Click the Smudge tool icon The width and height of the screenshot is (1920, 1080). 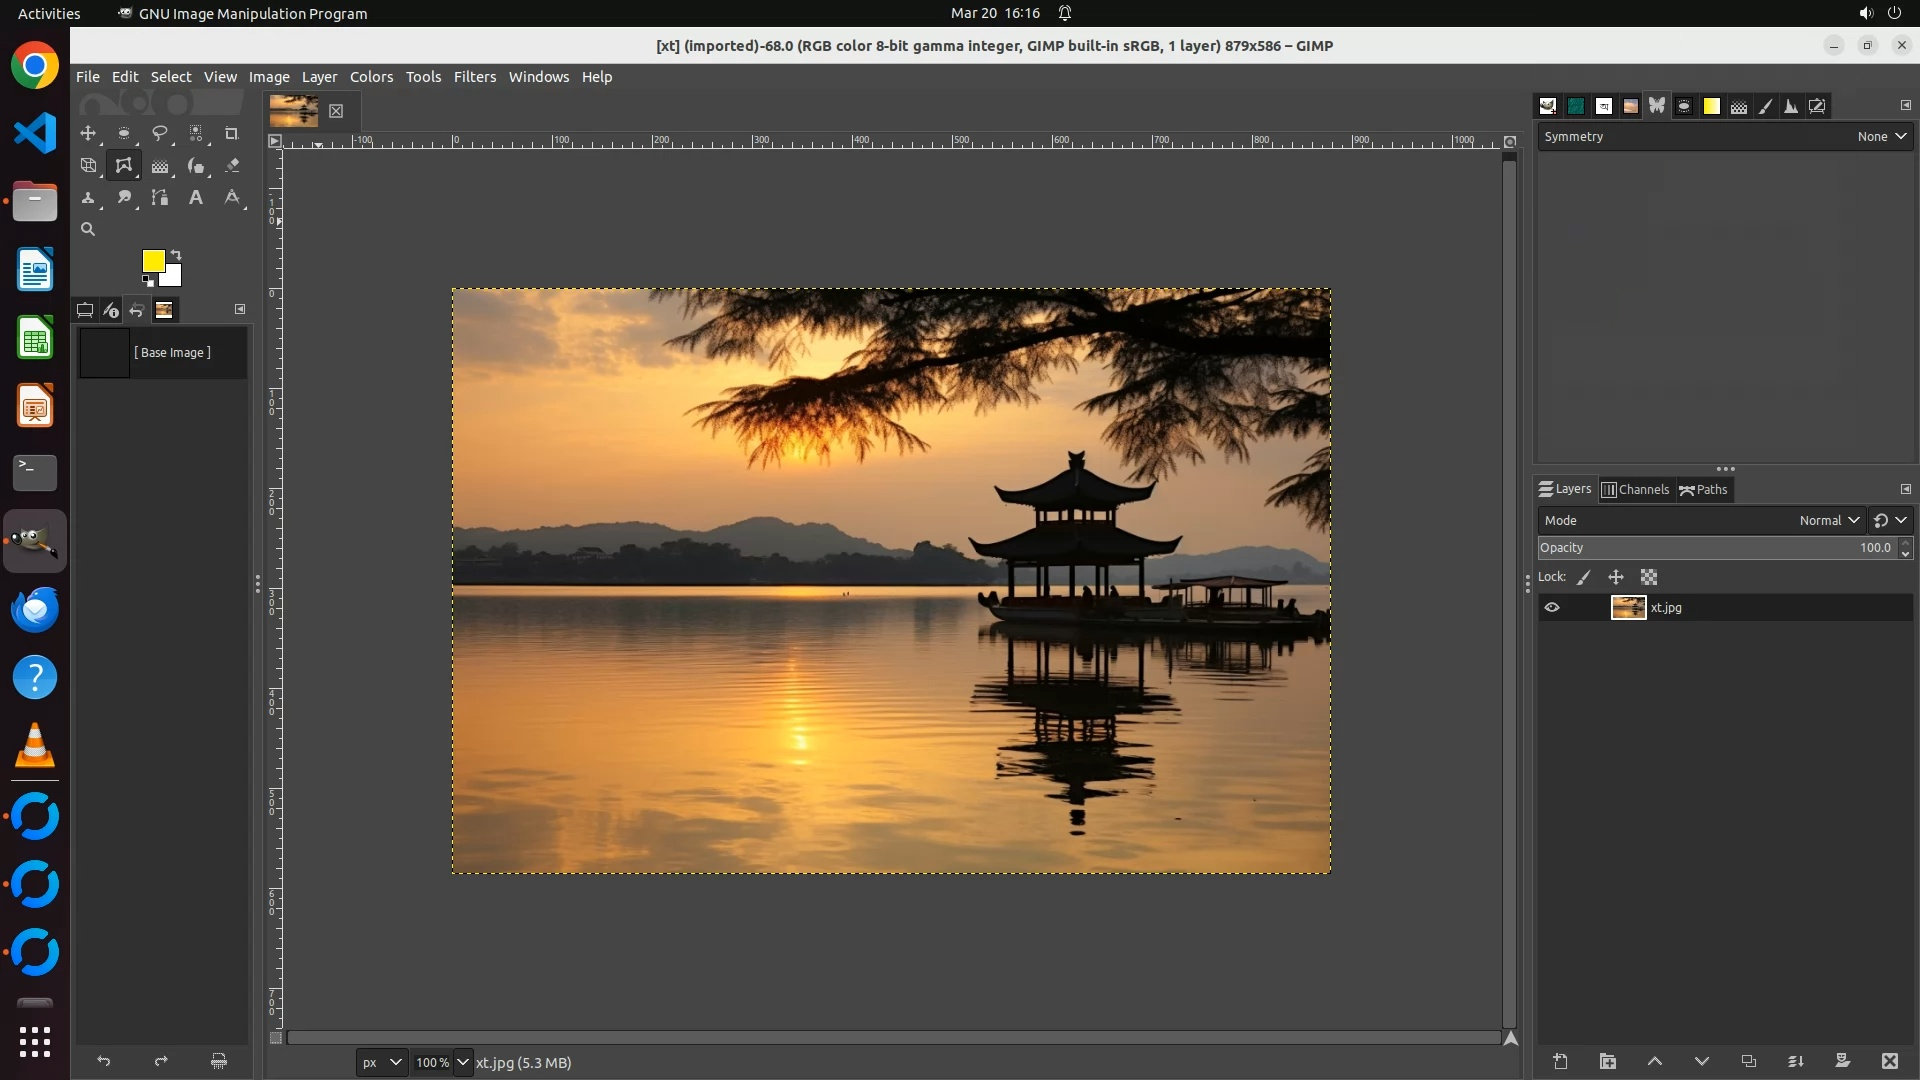(x=124, y=197)
